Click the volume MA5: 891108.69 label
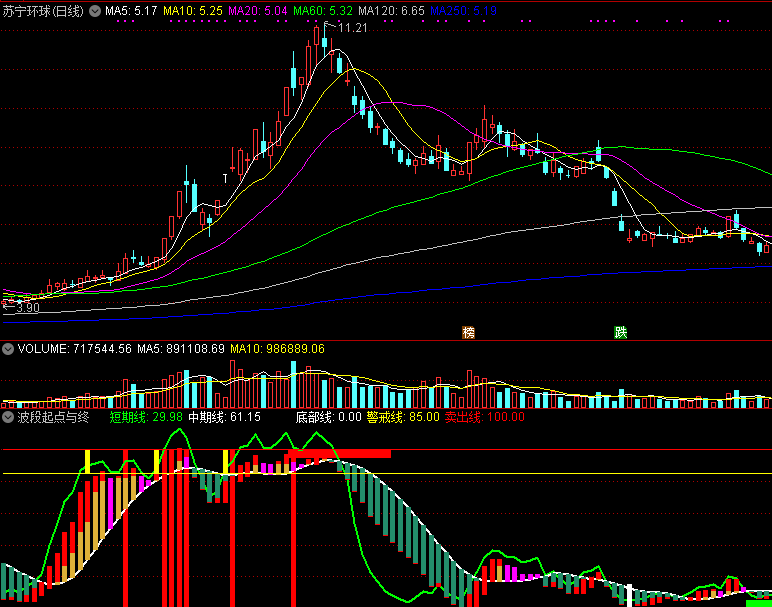 click(x=181, y=349)
